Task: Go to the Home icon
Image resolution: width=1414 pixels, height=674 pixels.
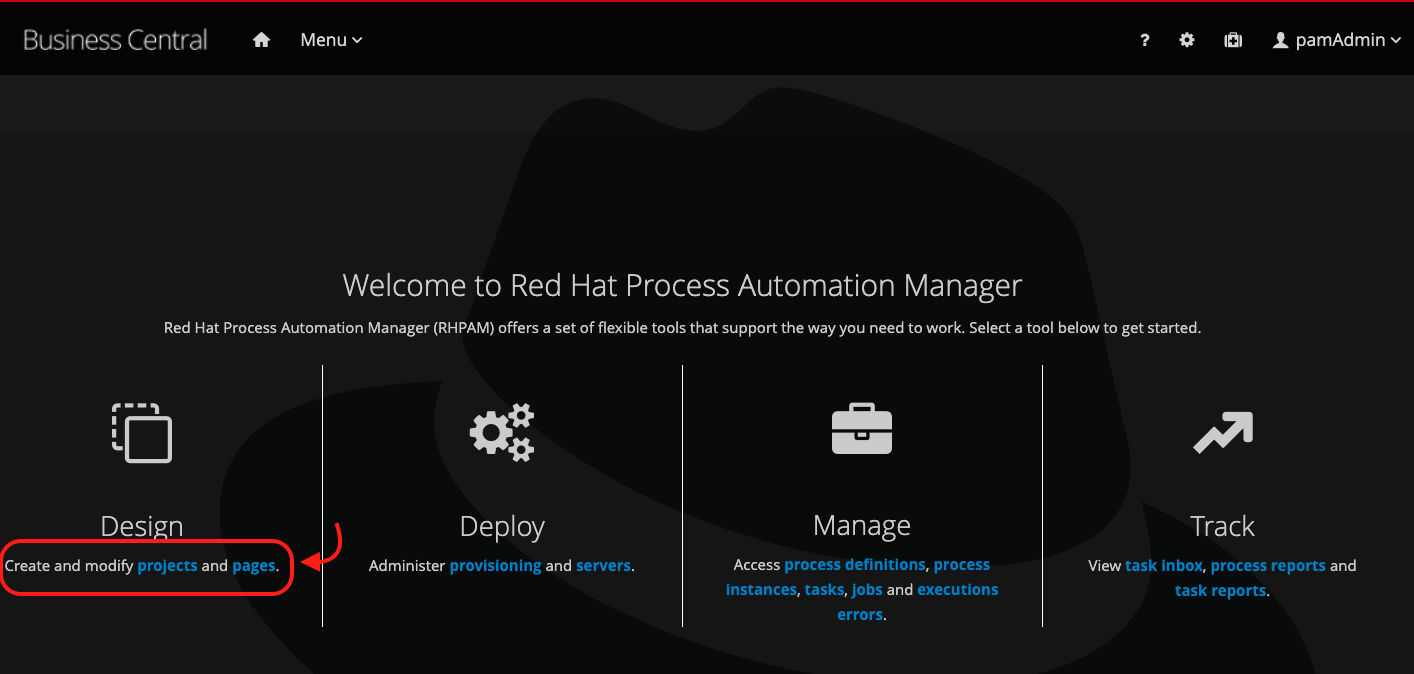Action: (x=262, y=40)
